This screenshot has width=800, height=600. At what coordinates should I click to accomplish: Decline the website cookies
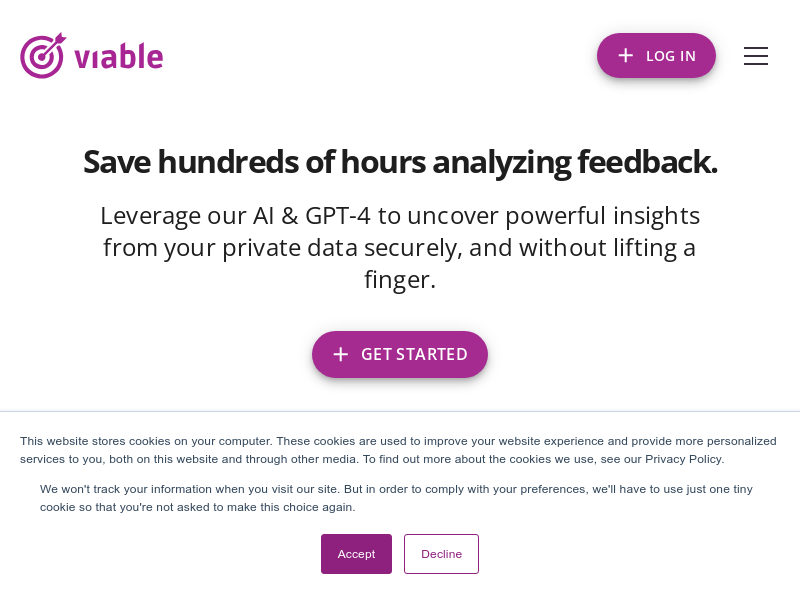click(x=441, y=554)
